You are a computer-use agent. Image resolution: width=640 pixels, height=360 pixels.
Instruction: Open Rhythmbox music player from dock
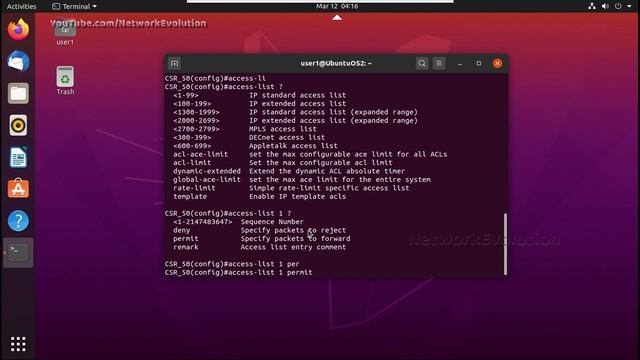point(18,125)
